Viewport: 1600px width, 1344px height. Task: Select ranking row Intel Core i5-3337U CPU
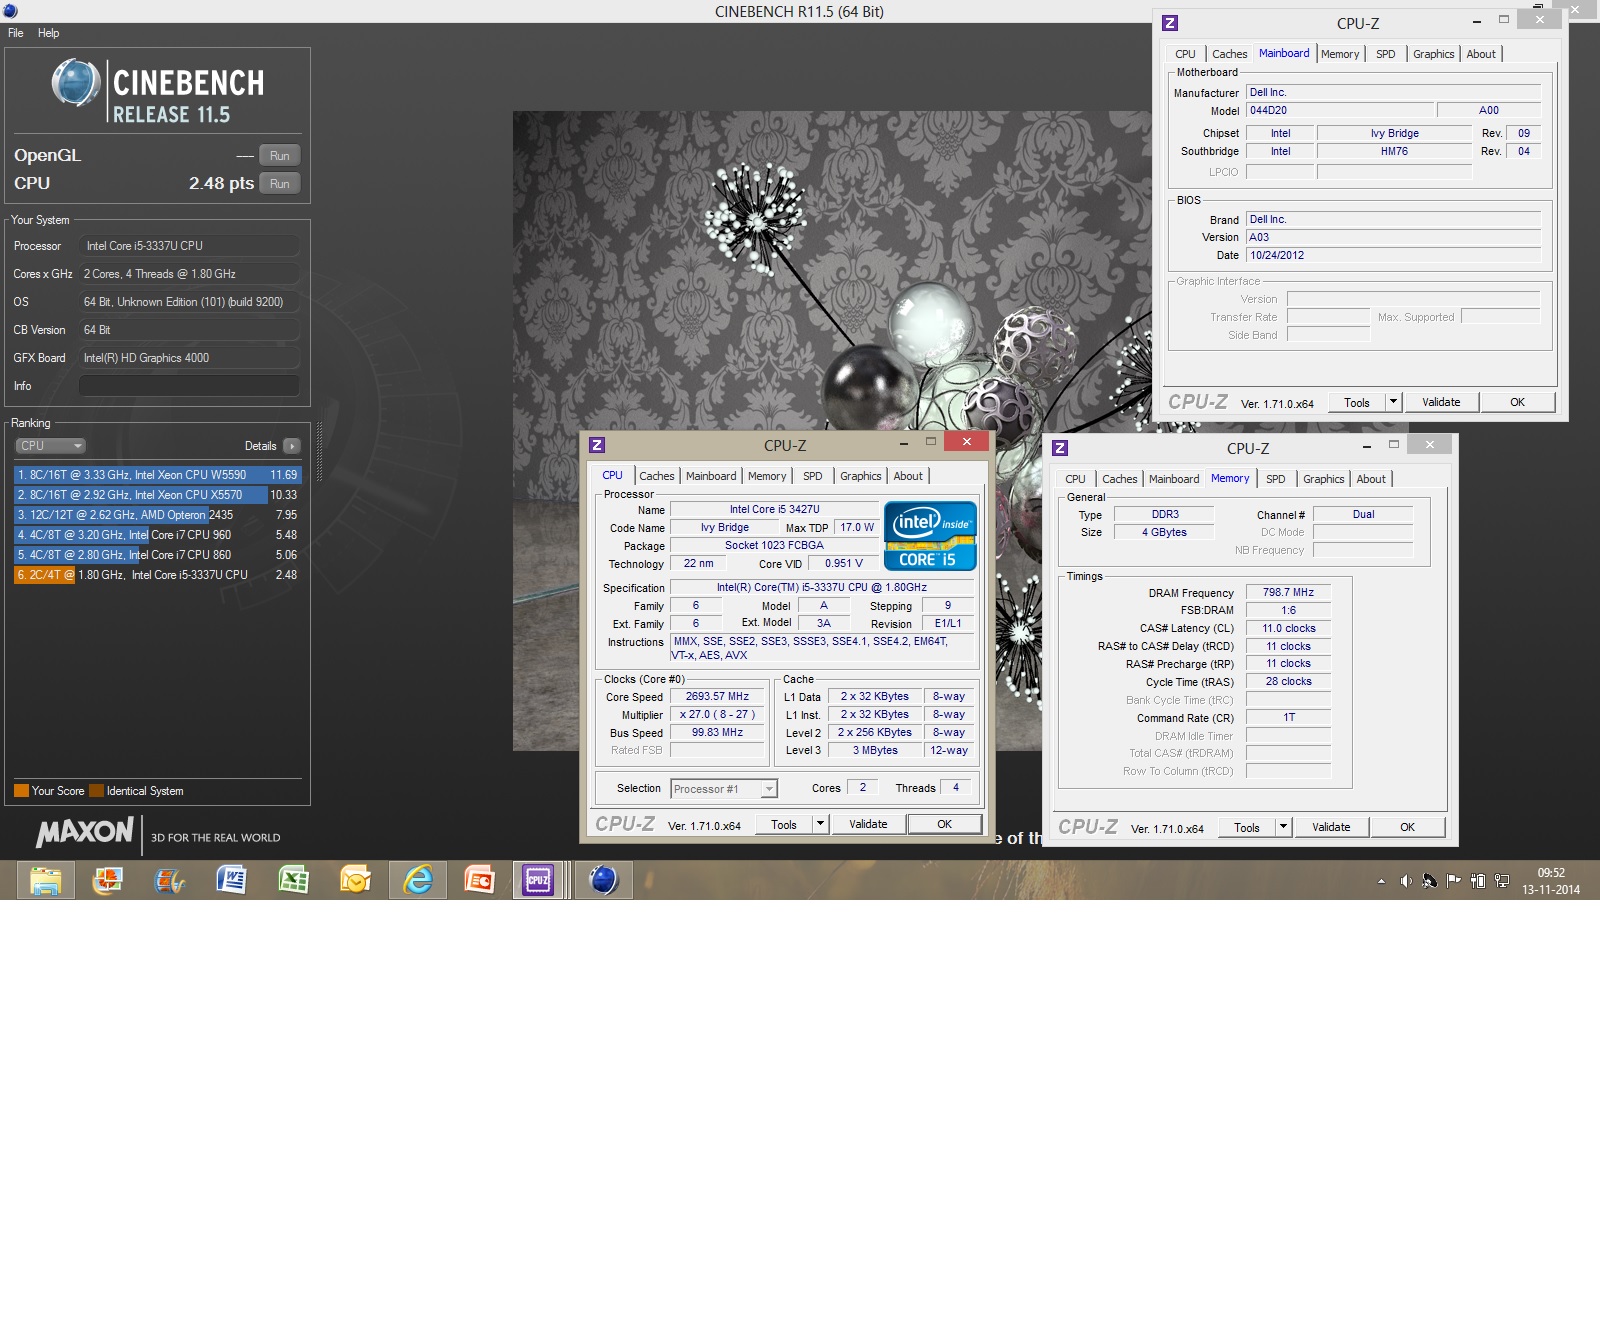coord(157,575)
